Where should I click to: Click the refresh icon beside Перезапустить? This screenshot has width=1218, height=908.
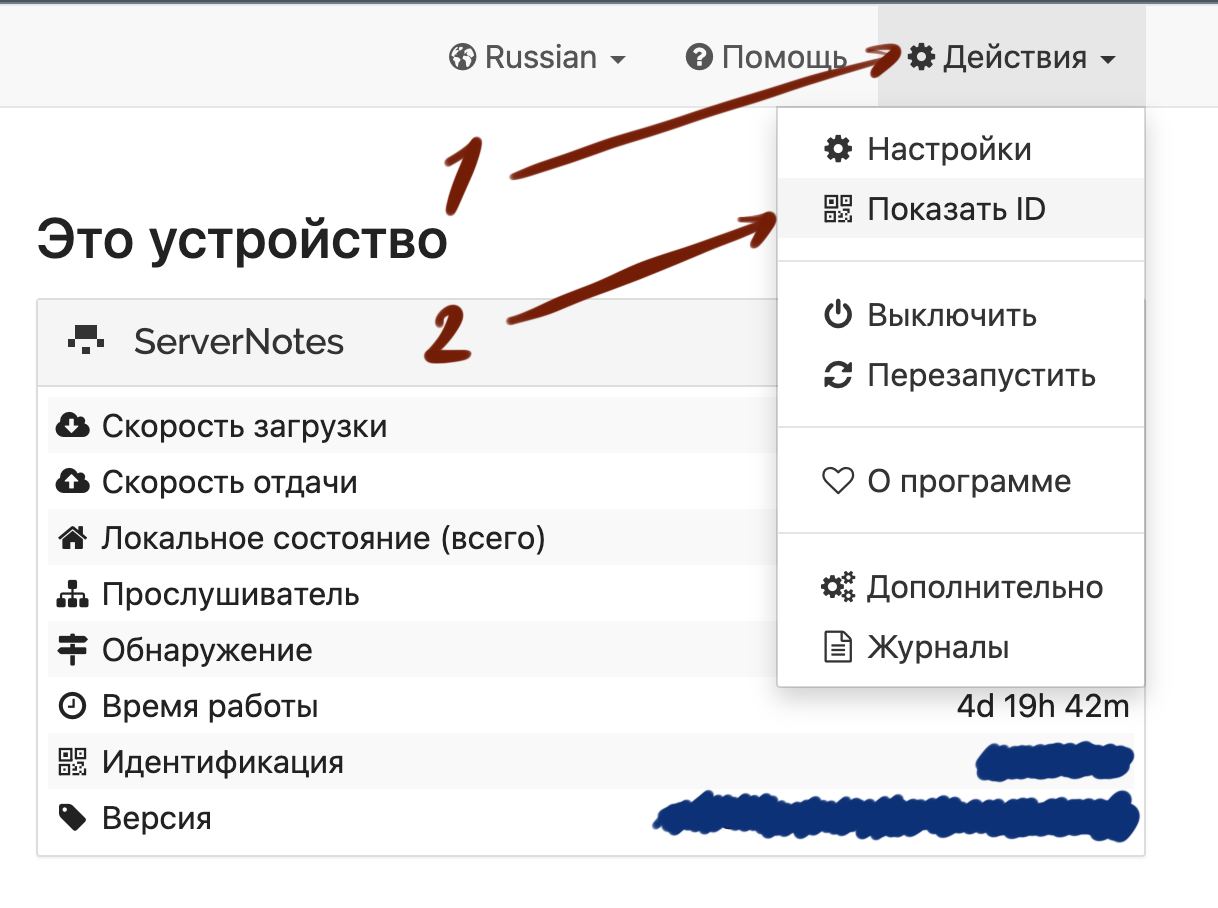(837, 376)
